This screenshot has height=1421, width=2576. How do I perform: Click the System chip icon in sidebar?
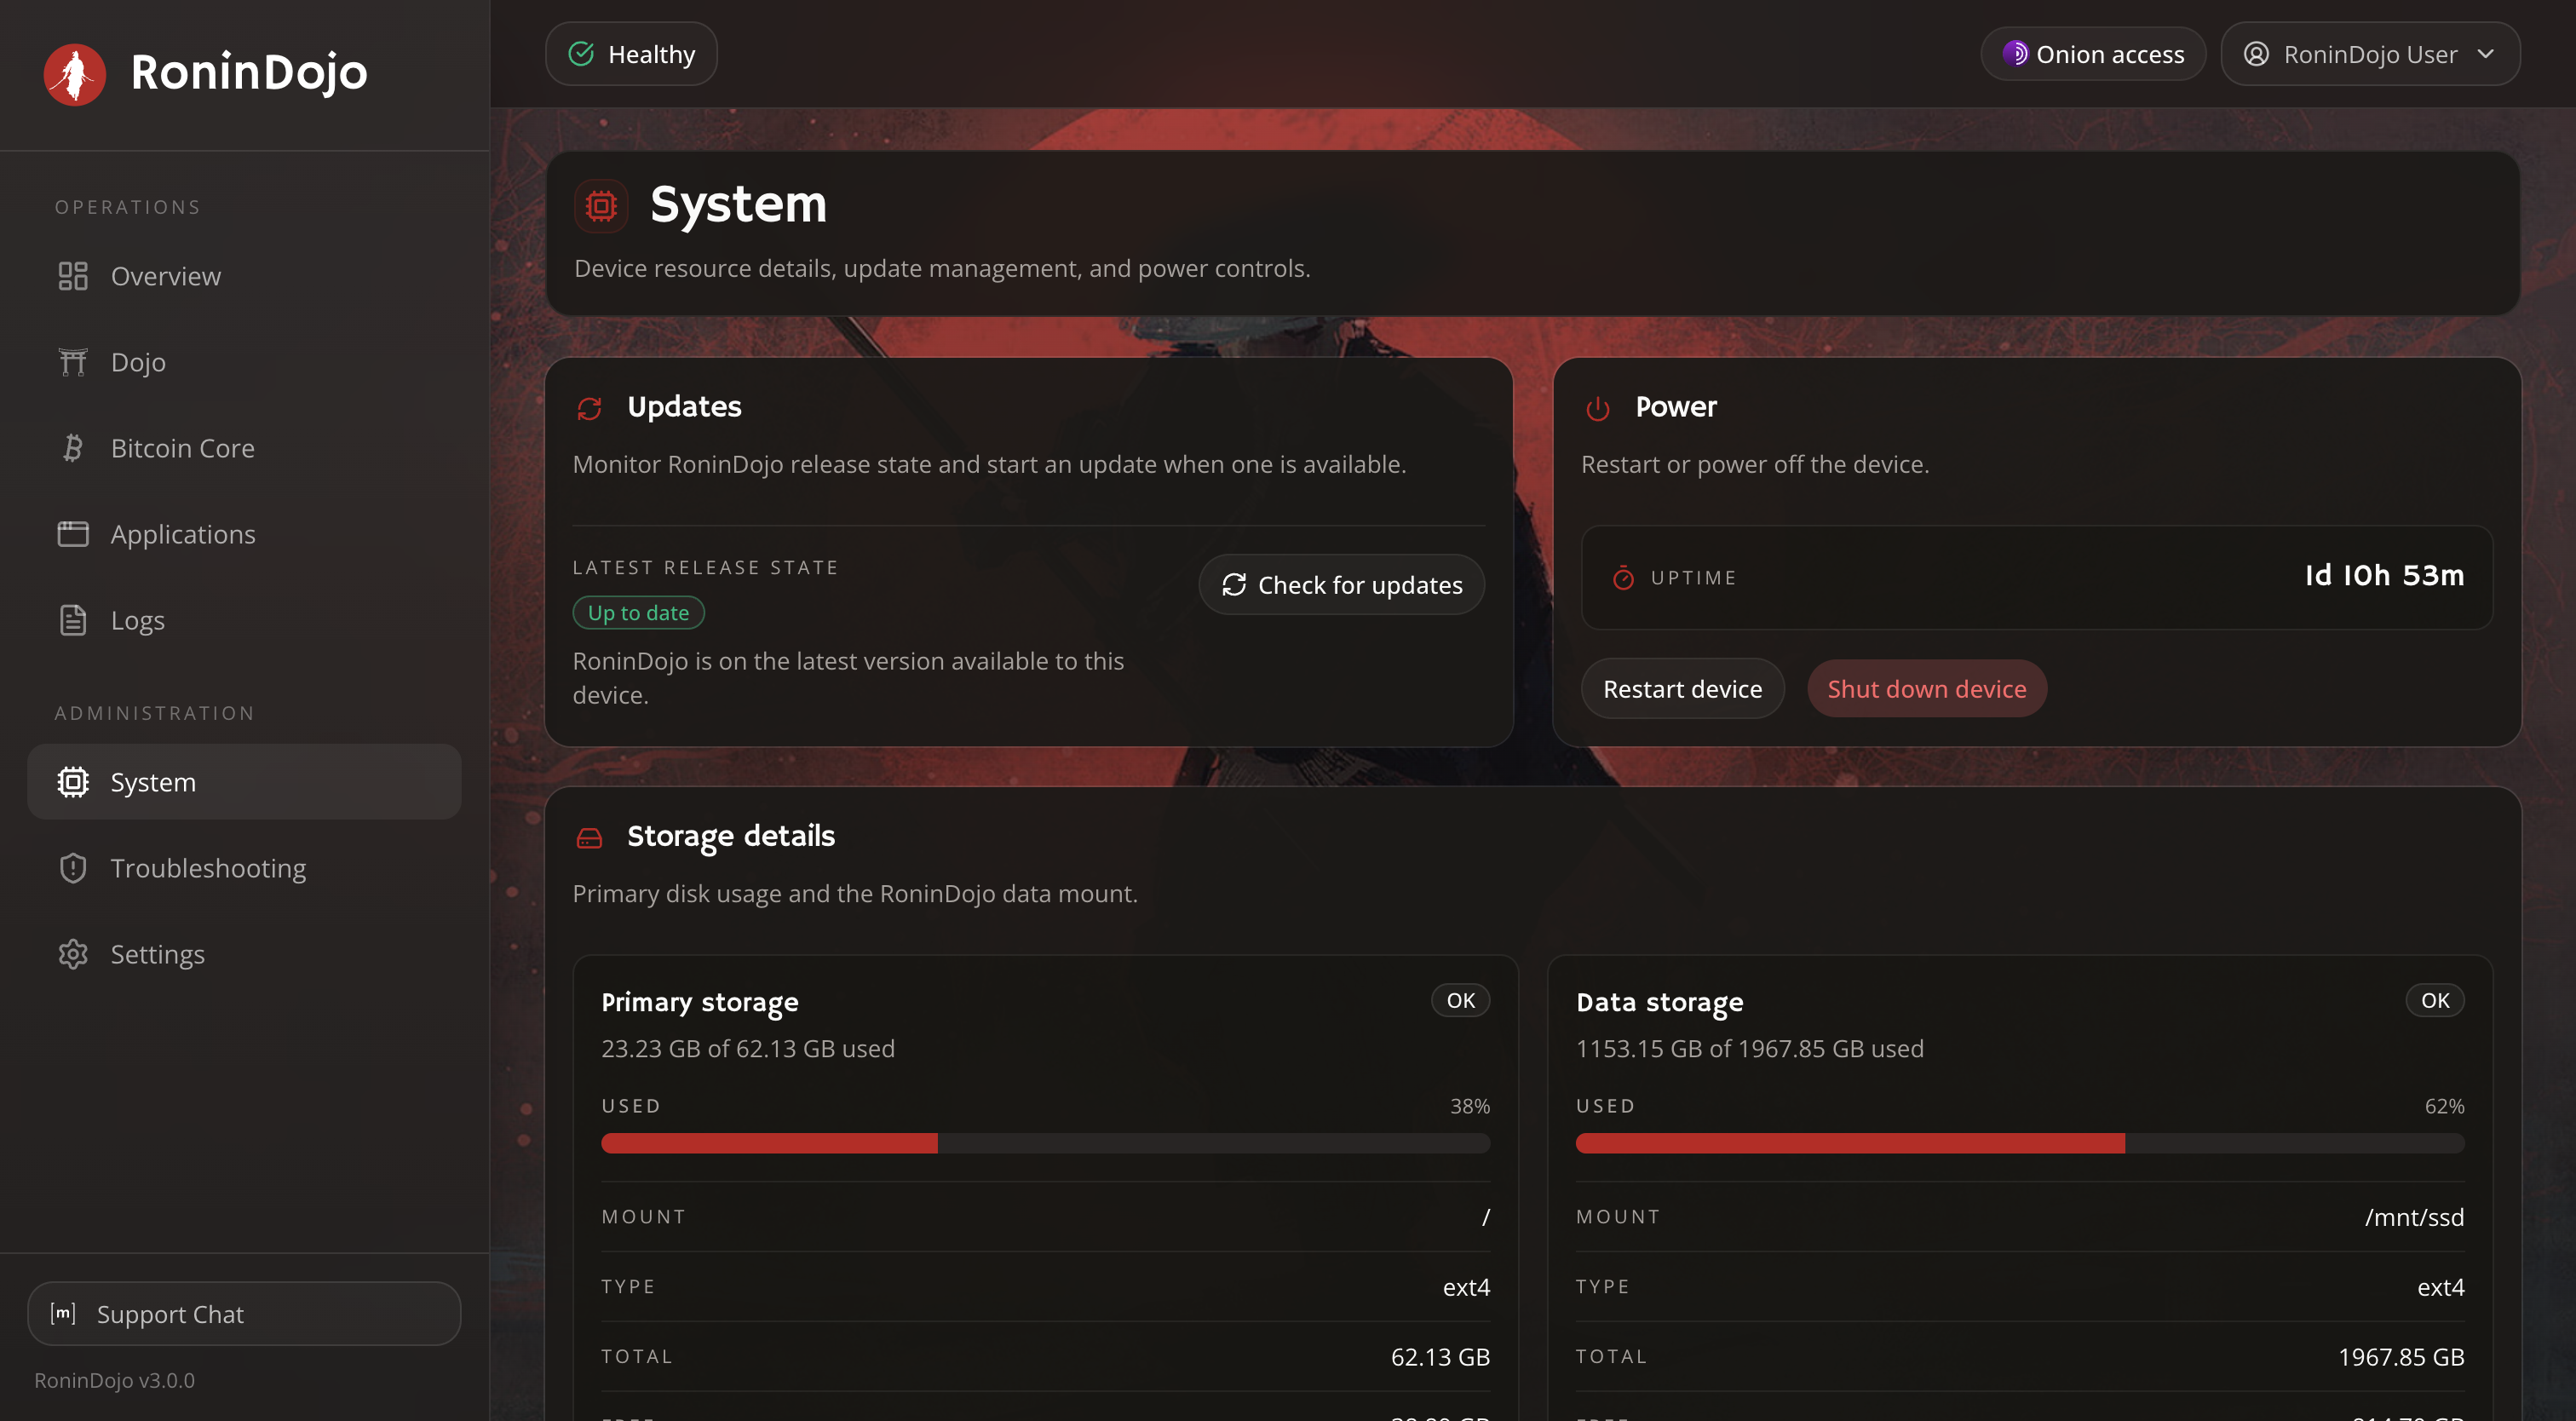point(73,782)
